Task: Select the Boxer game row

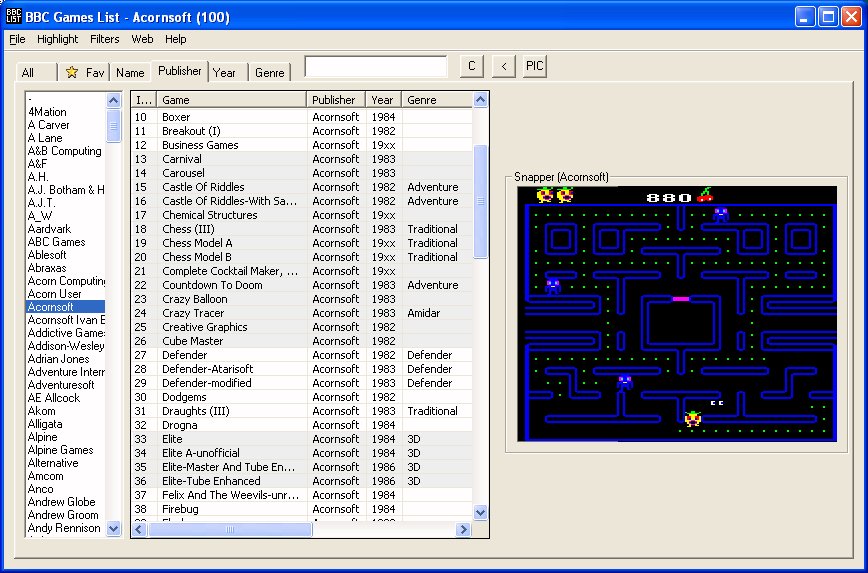Action: [302, 117]
